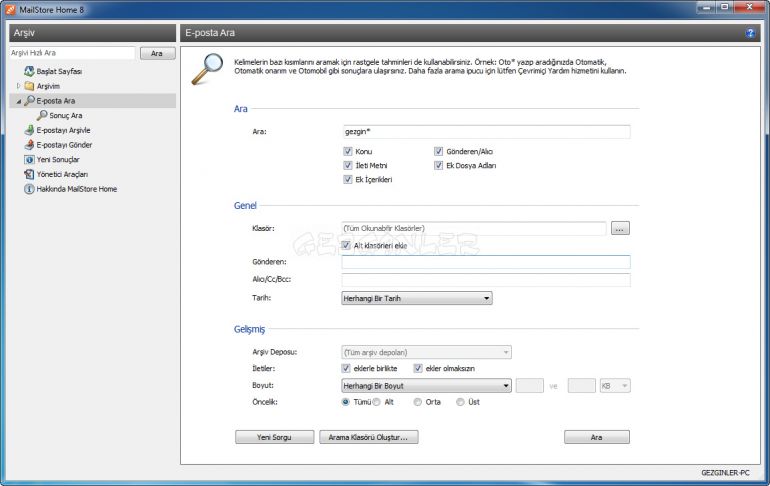Click the second size value box before KB
Image resolution: width=770 pixels, height=486 pixels.
582,386
